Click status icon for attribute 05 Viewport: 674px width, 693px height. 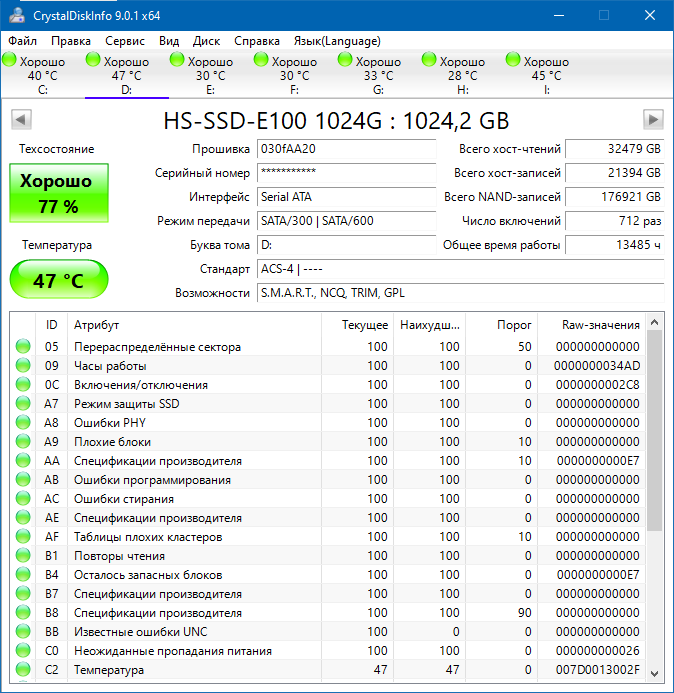[x=23, y=346]
